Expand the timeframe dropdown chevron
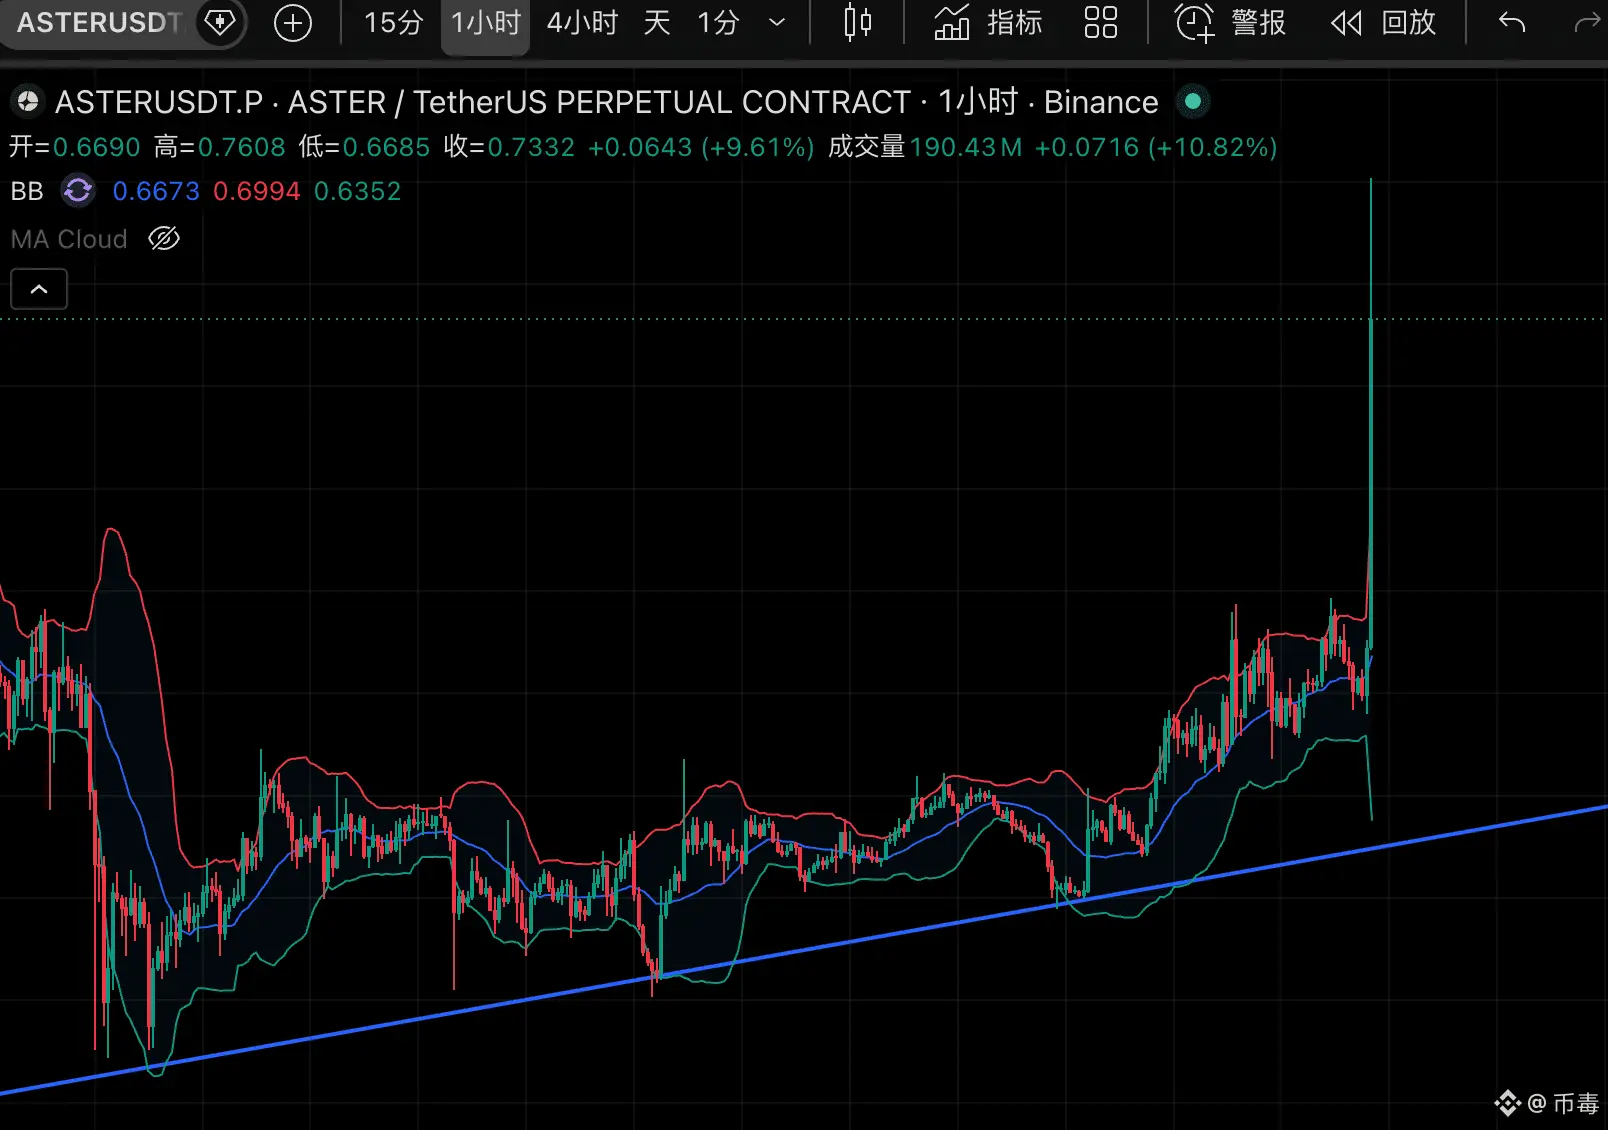The image size is (1608, 1130). click(x=777, y=22)
